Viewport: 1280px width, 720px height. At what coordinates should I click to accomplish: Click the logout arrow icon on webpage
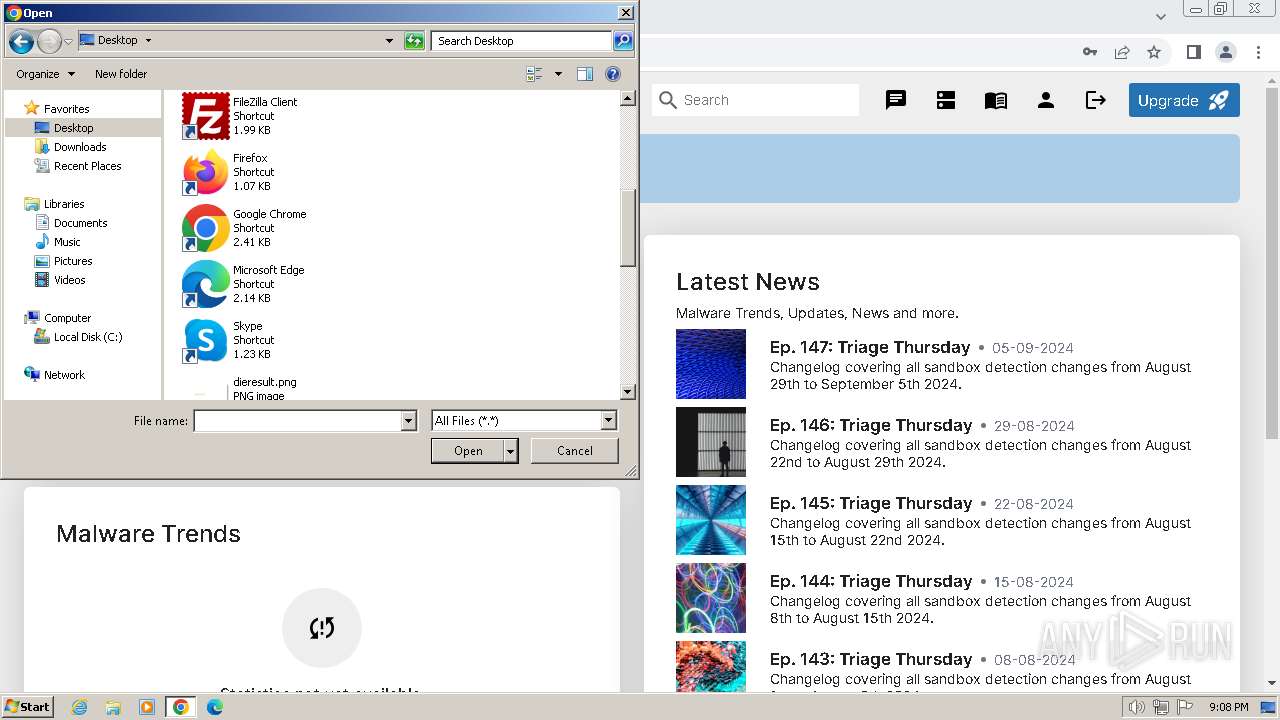(x=1096, y=100)
